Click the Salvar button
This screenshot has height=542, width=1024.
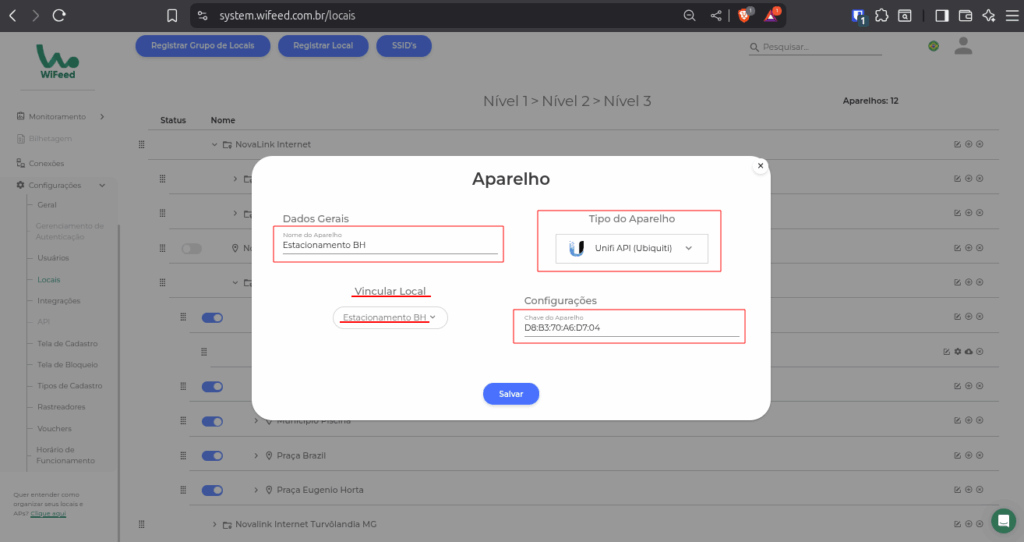click(511, 394)
